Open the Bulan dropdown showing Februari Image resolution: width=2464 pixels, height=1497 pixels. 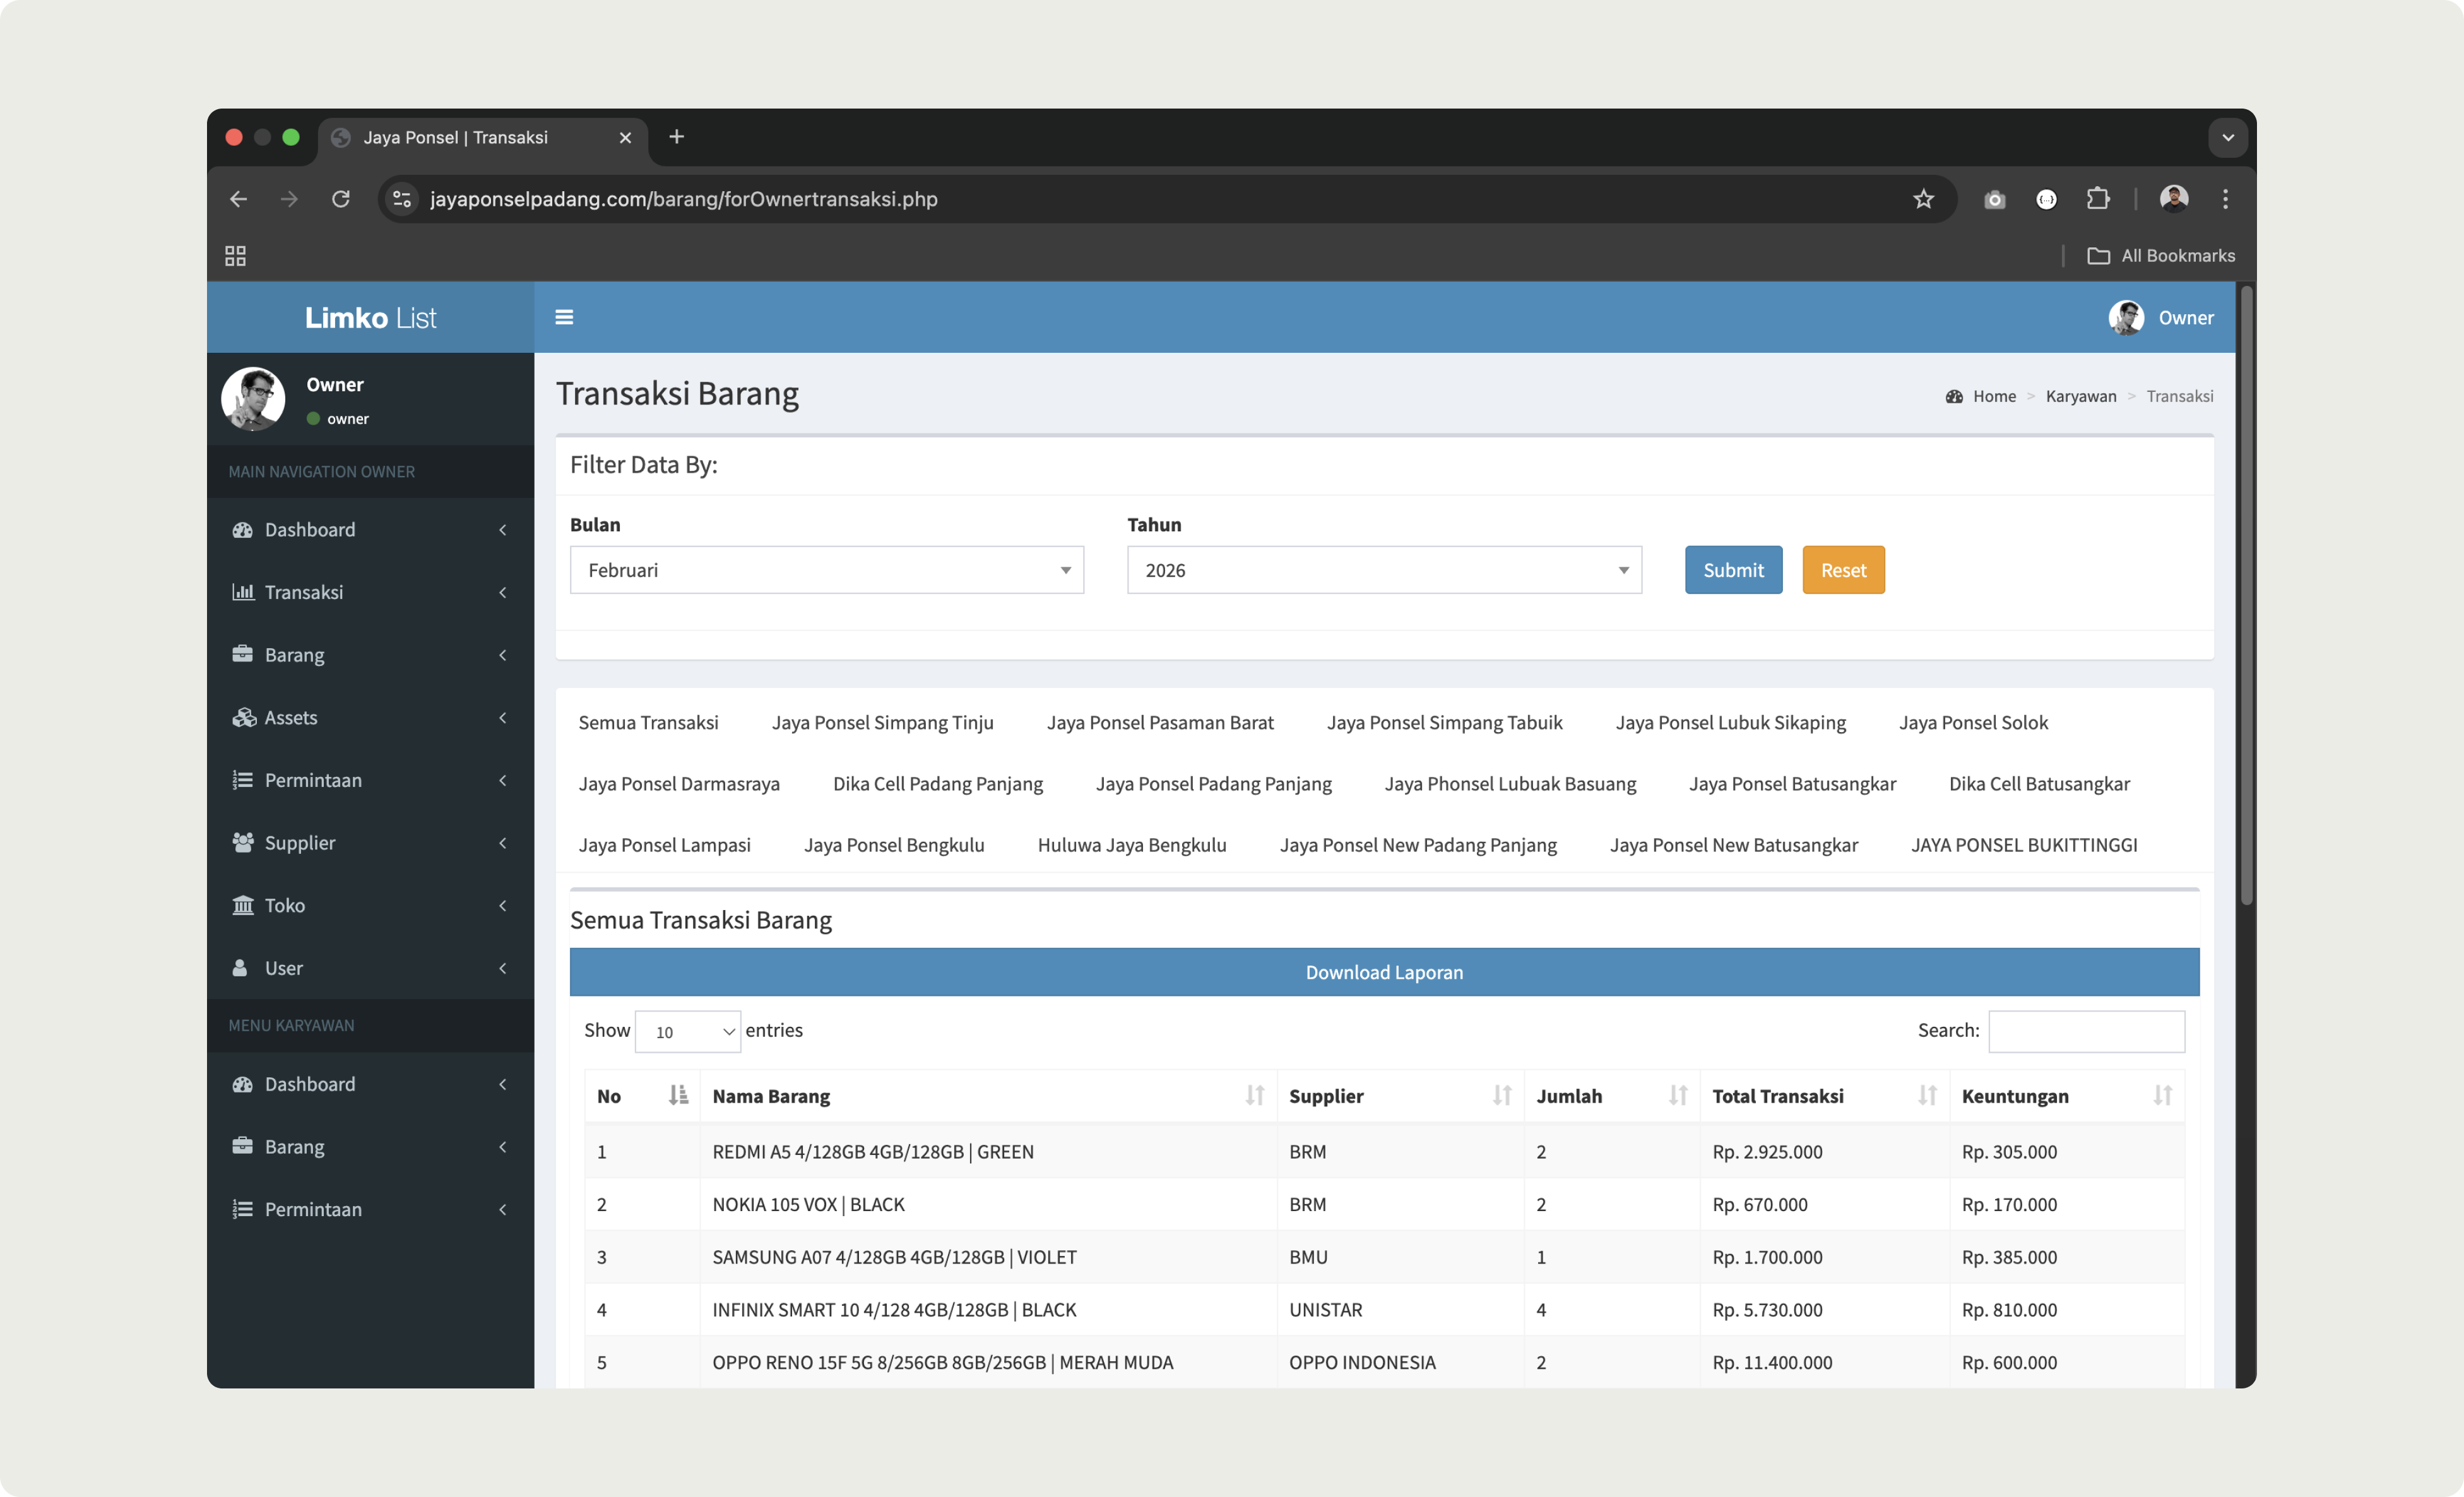(826, 570)
